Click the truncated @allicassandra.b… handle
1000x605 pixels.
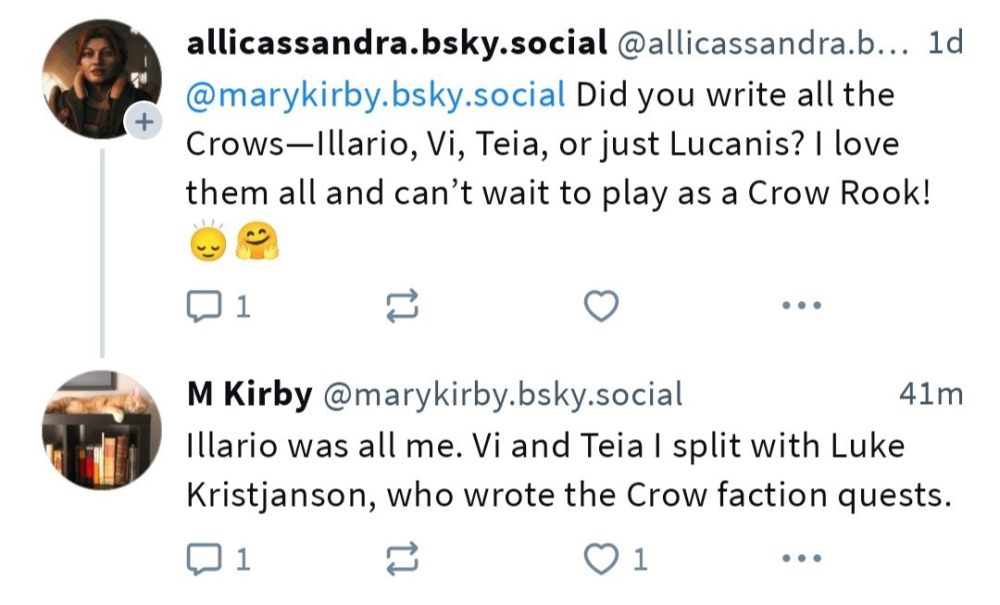click(762, 43)
